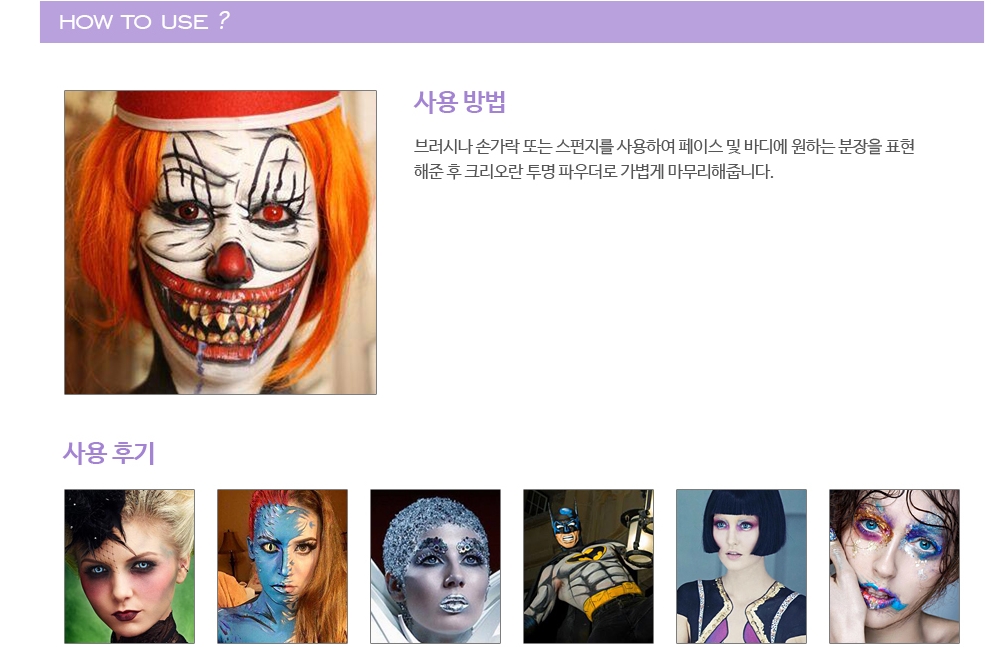Click the '사용 후기' section heading
Screen dimensions: 994x647
(108, 454)
